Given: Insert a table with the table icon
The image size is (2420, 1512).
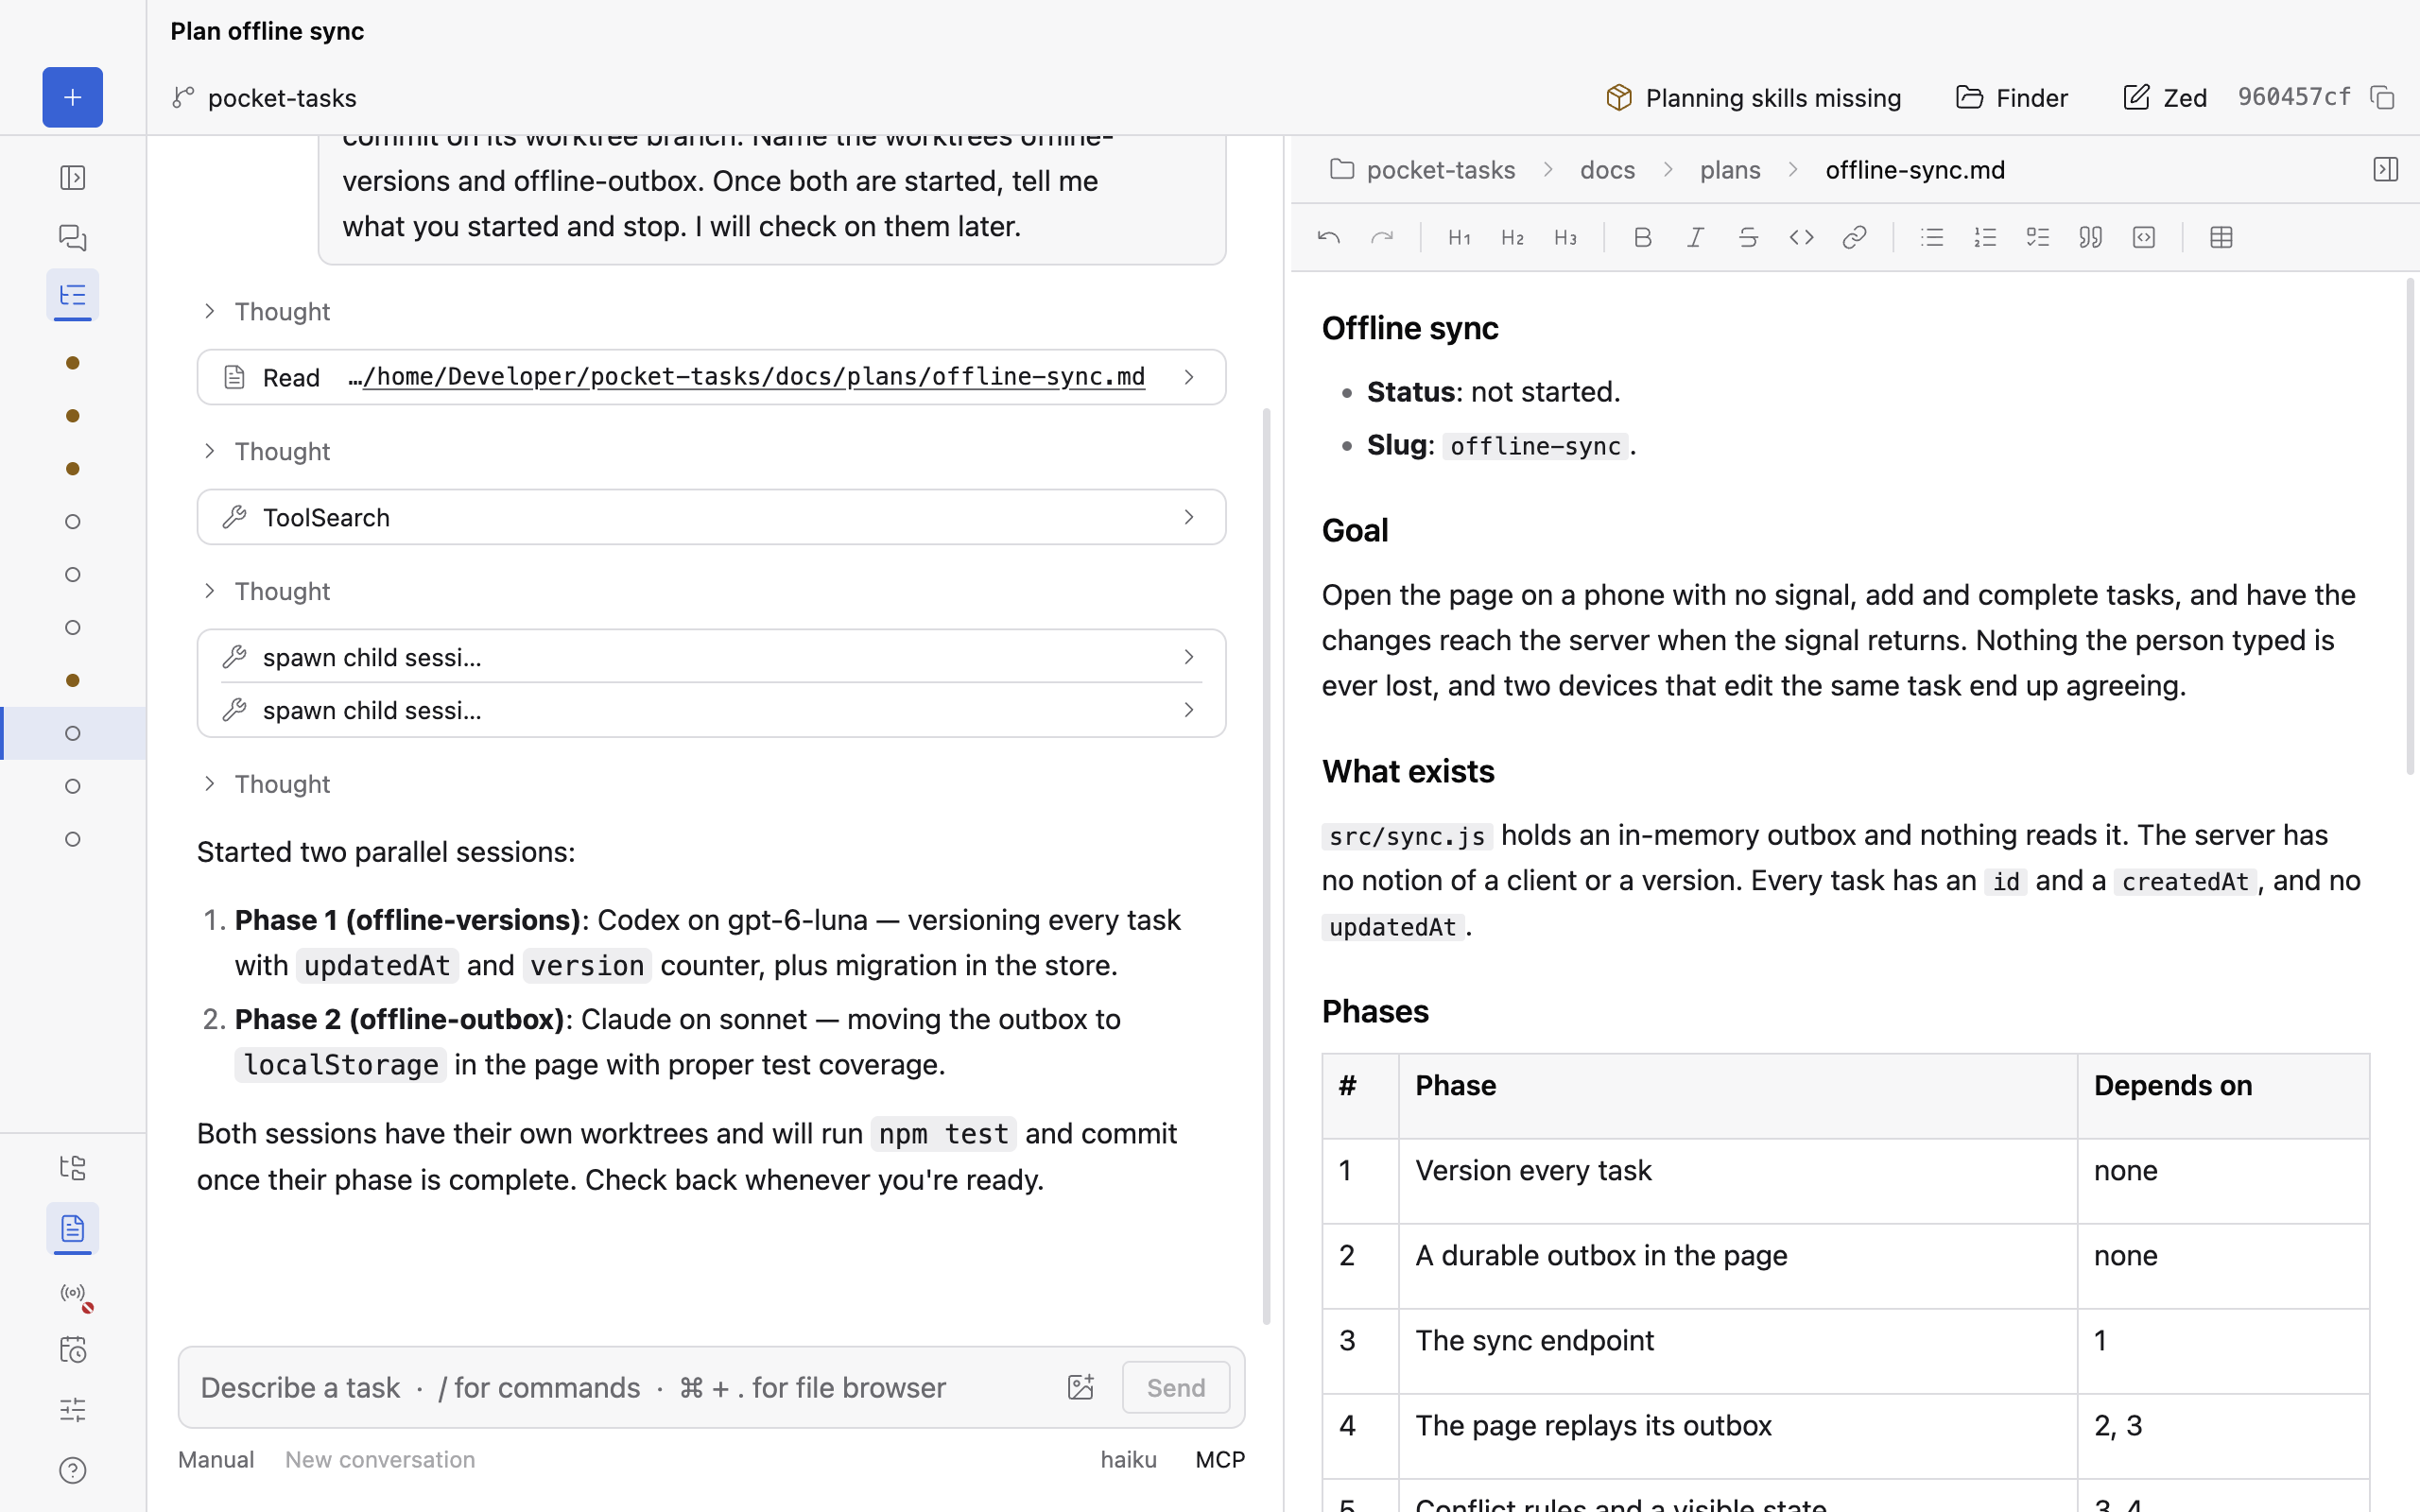Looking at the screenshot, I should (x=2221, y=237).
